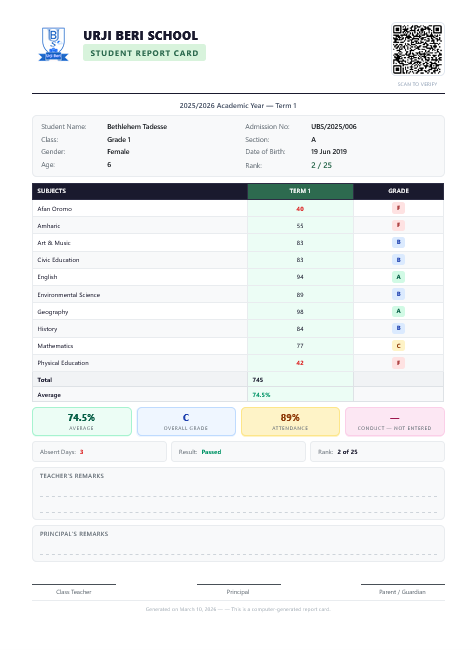Click the green 'Passed' result text
This screenshot has height=651, width=476.
tap(211, 452)
